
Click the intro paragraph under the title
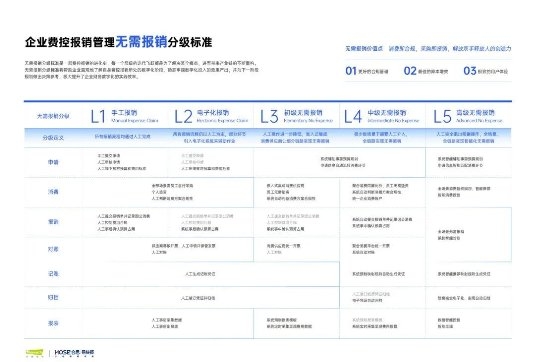click(x=141, y=70)
